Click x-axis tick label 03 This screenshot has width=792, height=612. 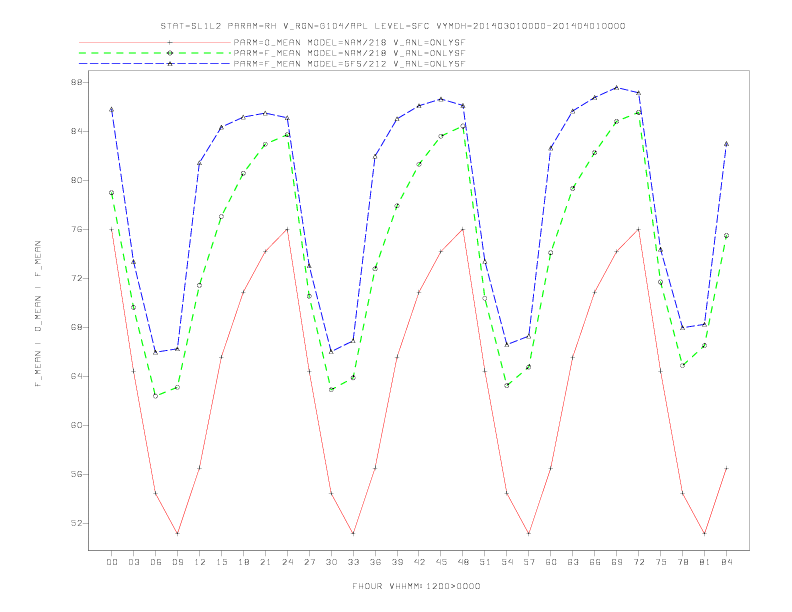tap(134, 562)
